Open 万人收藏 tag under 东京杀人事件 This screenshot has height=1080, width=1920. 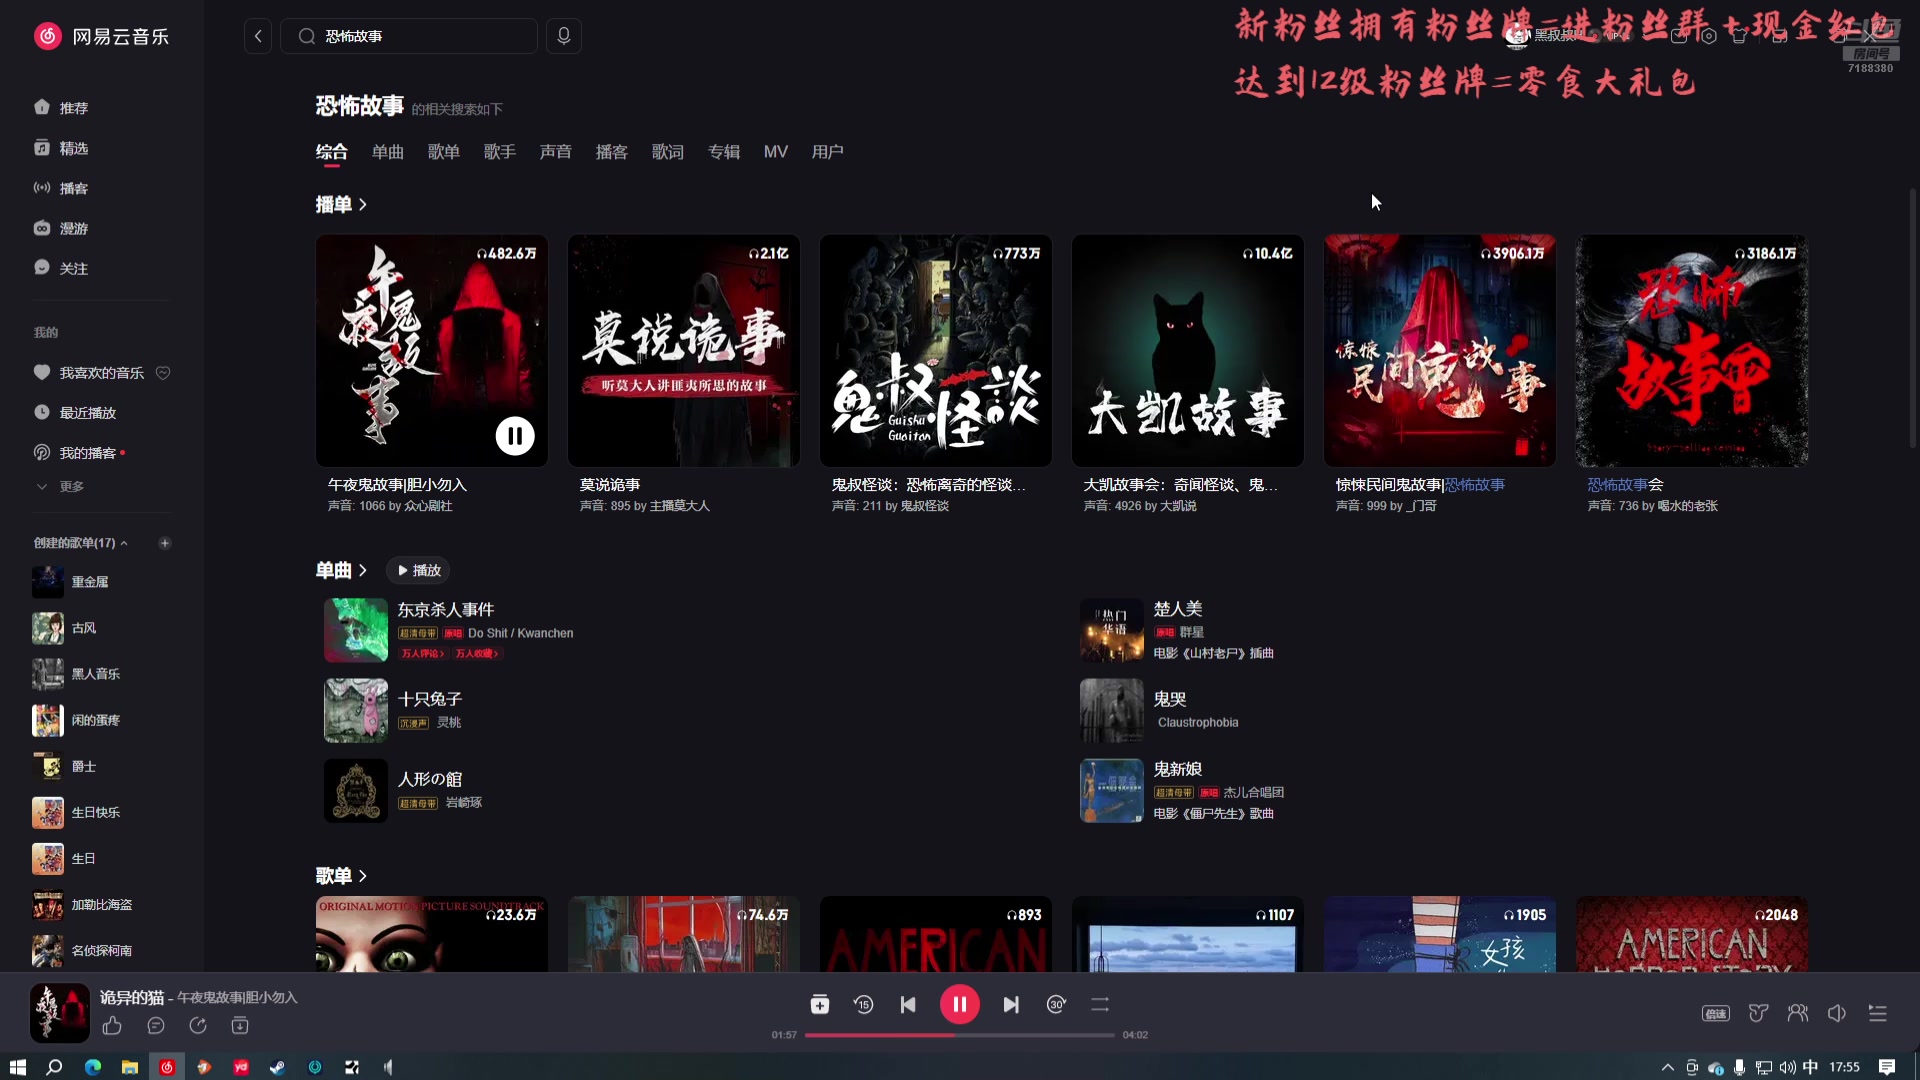point(477,654)
